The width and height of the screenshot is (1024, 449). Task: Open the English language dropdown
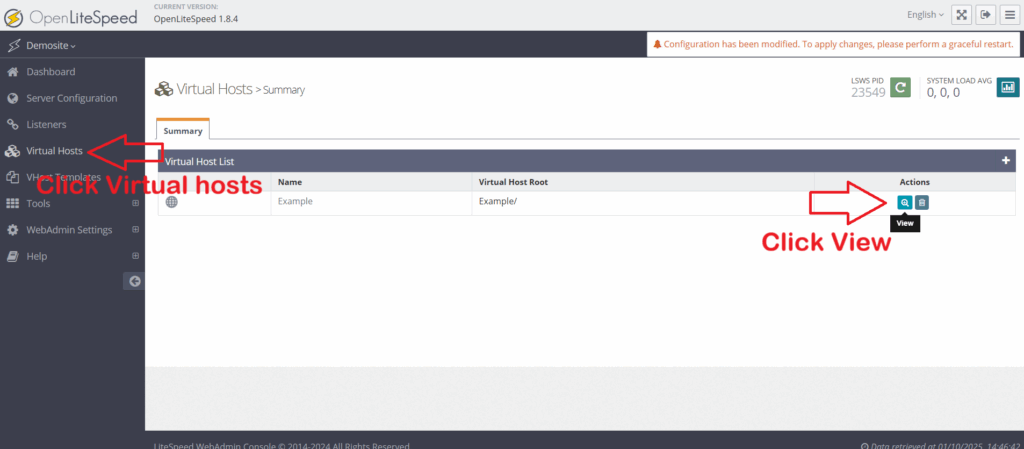(x=924, y=15)
